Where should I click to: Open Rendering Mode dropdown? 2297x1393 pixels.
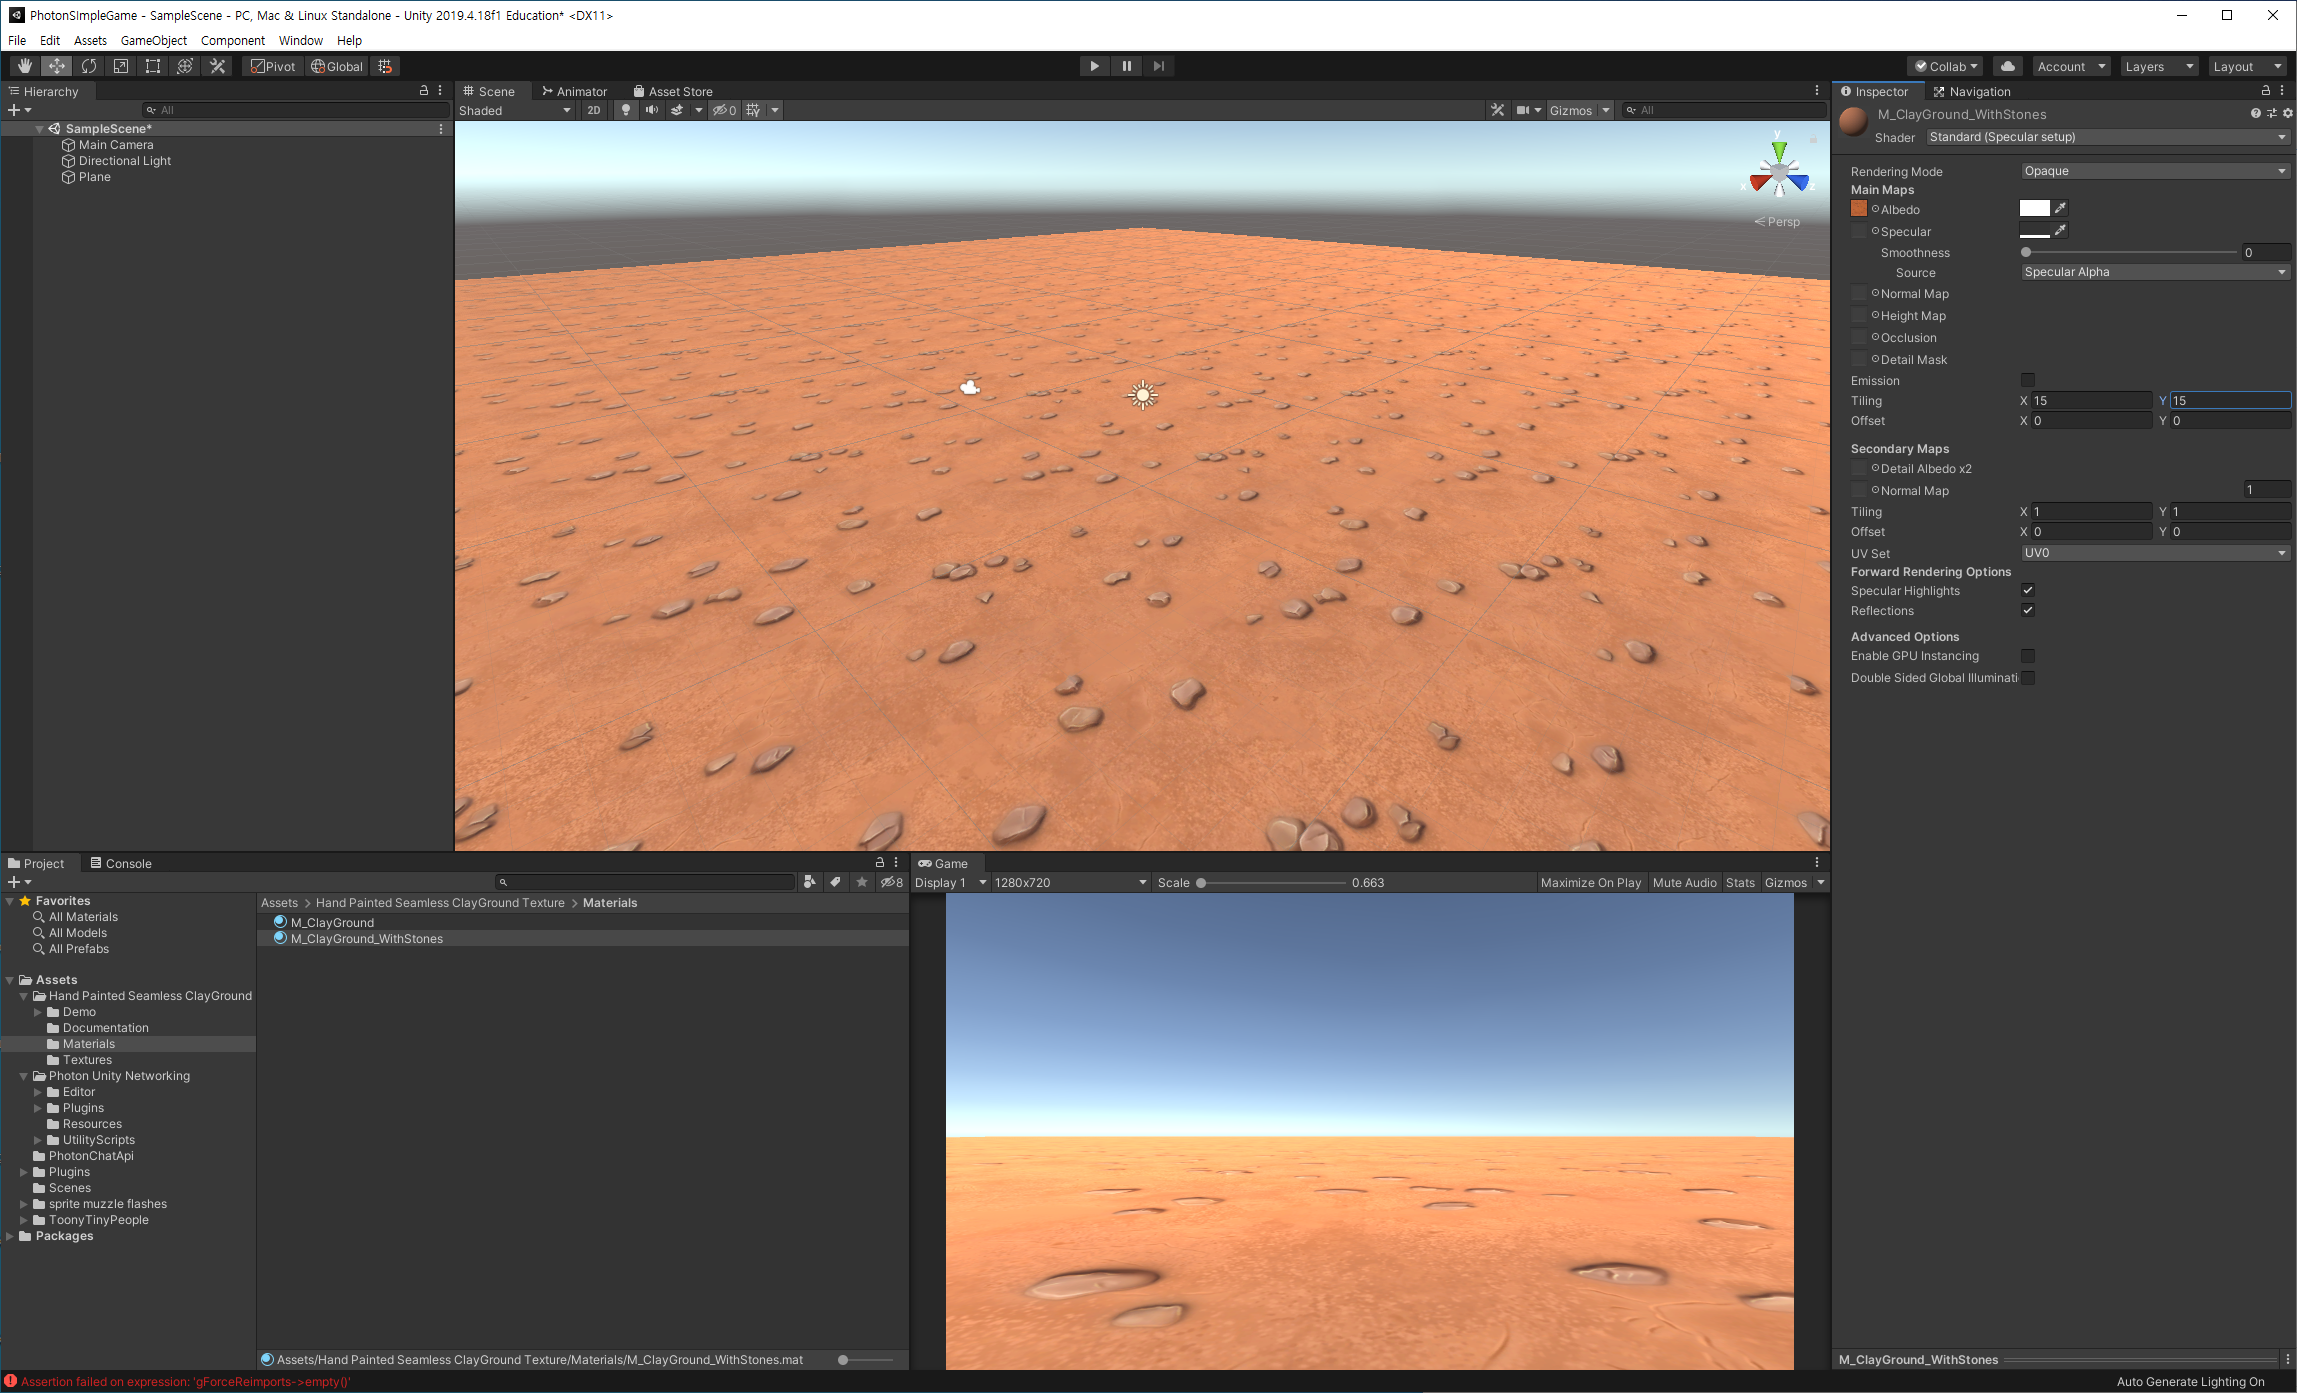pyautogui.click(x=2154, y=171)
